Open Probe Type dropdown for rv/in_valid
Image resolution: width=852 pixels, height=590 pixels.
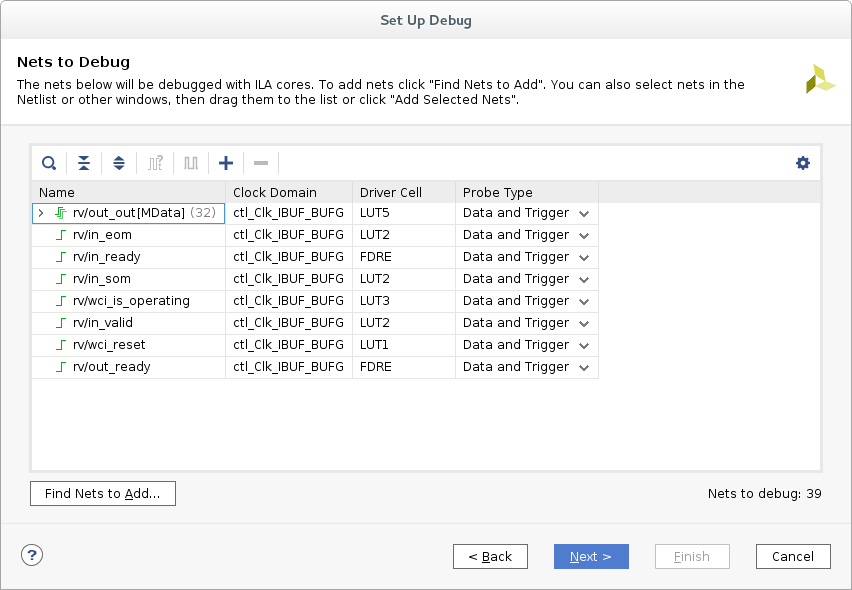(x=584, y=324)
